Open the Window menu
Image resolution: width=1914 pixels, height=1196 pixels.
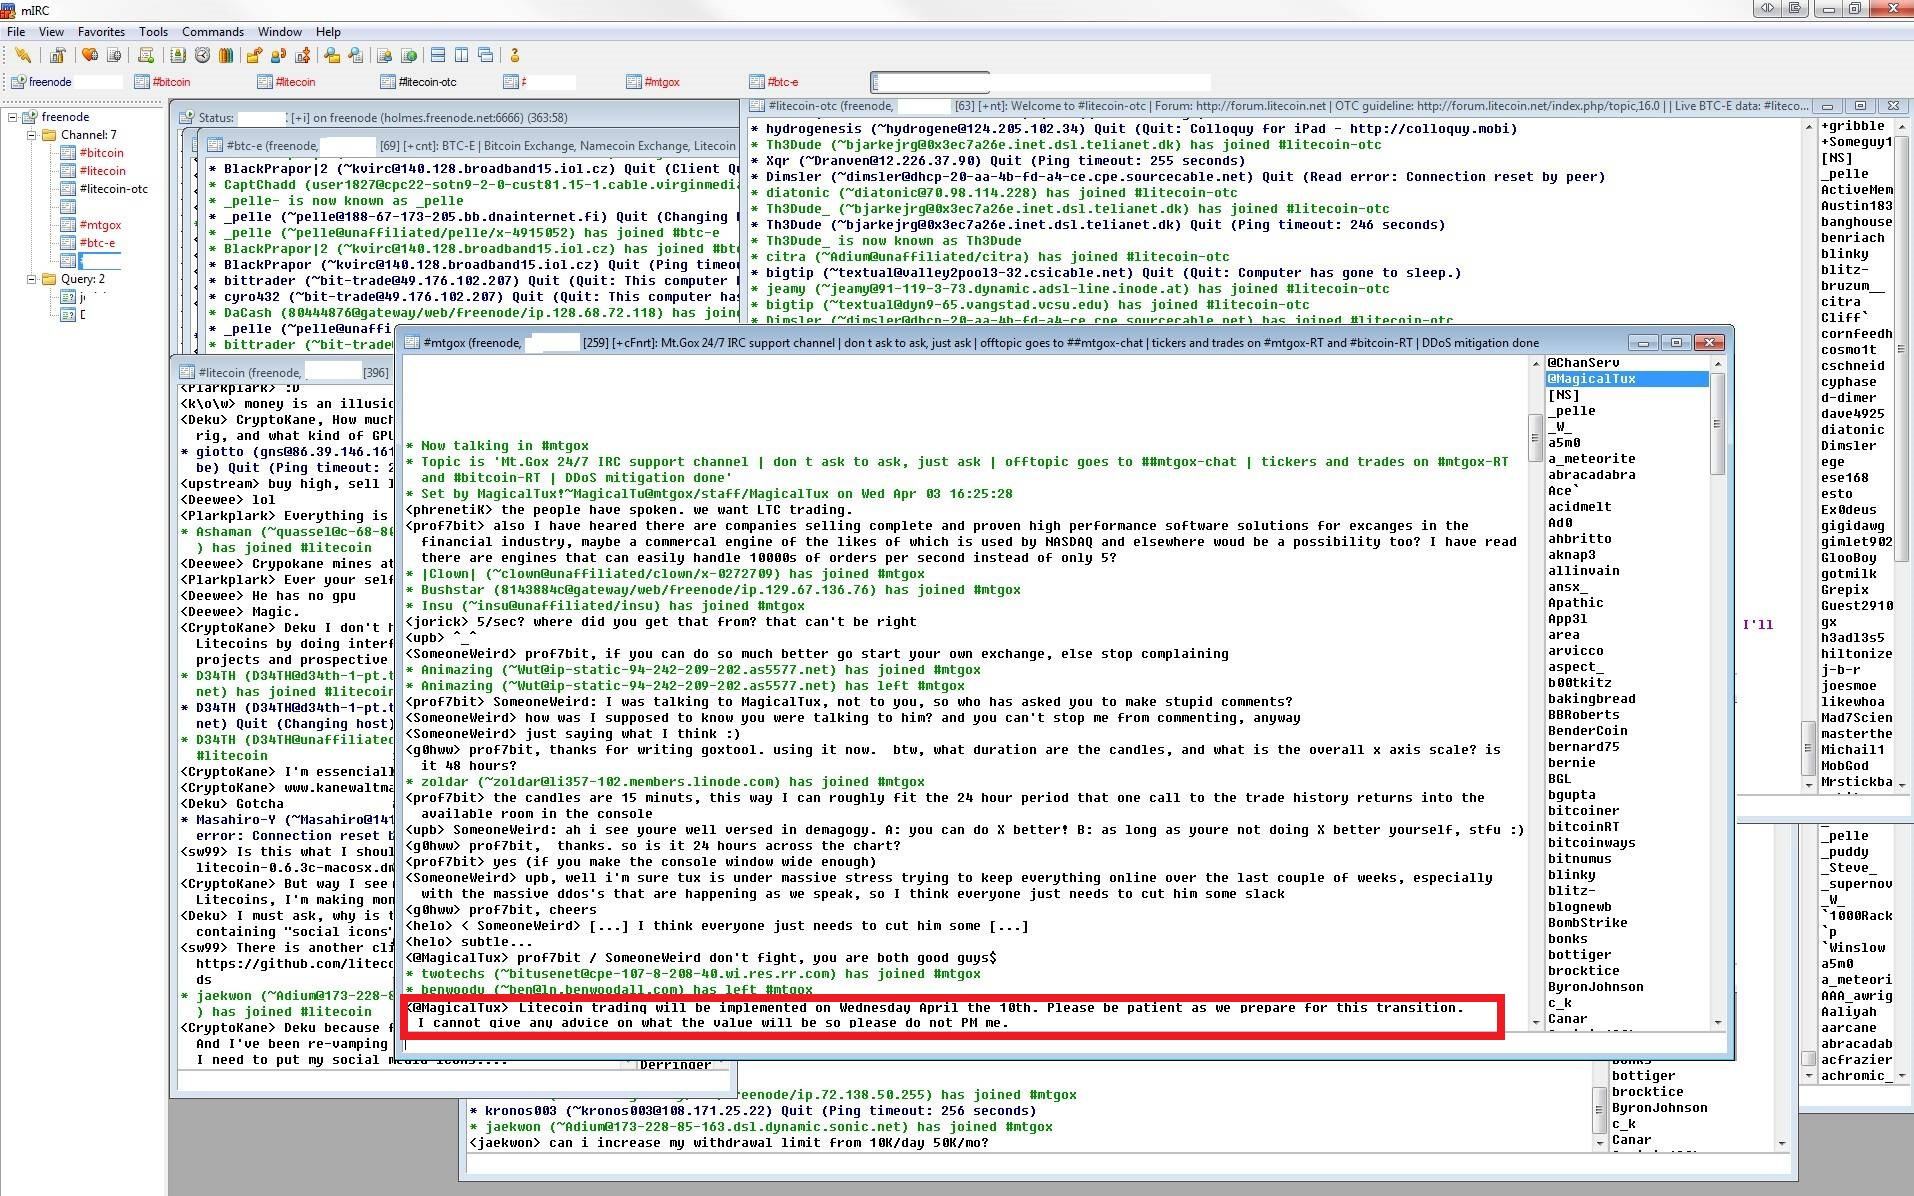click(x=280, y=32)
